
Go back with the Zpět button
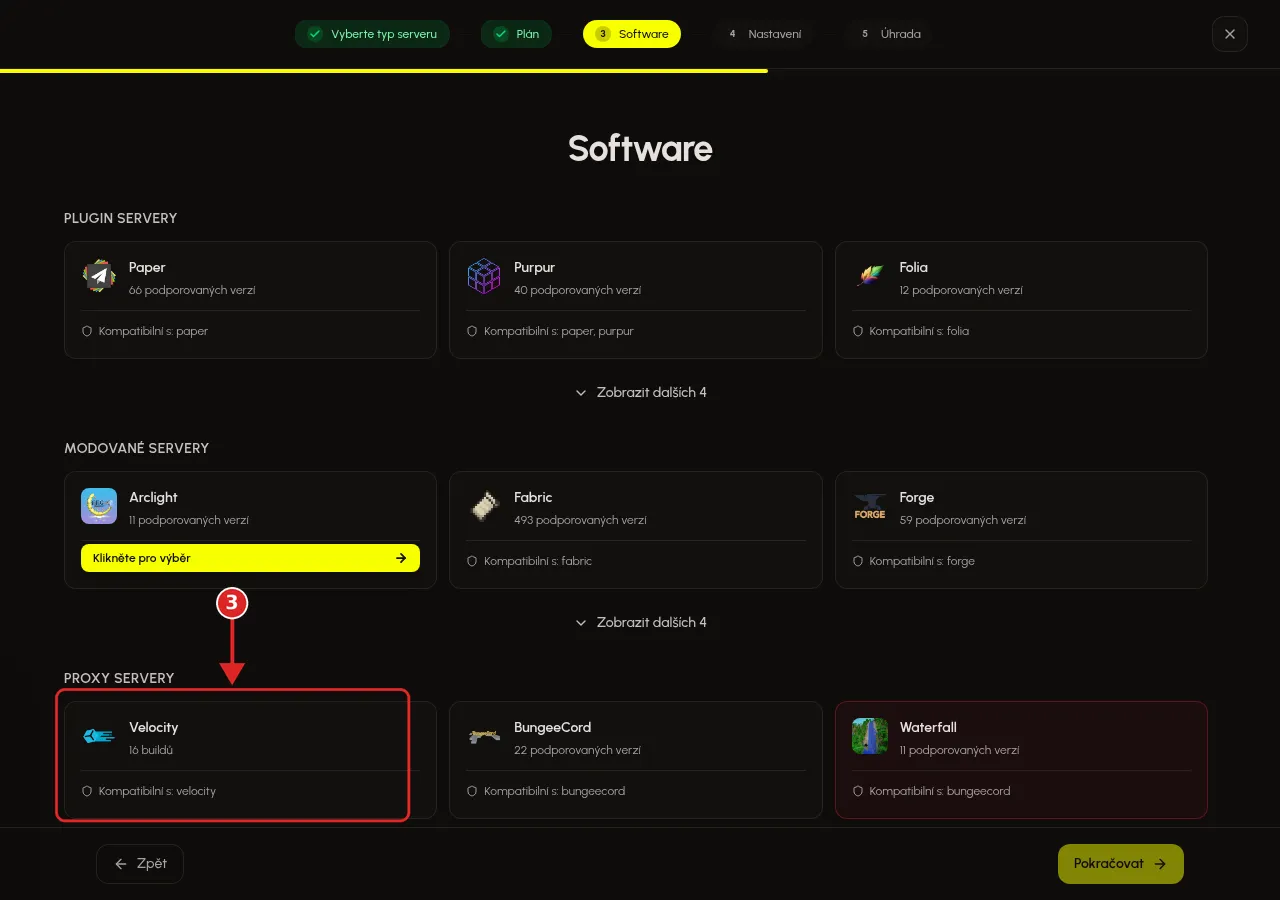pos(140,864)
